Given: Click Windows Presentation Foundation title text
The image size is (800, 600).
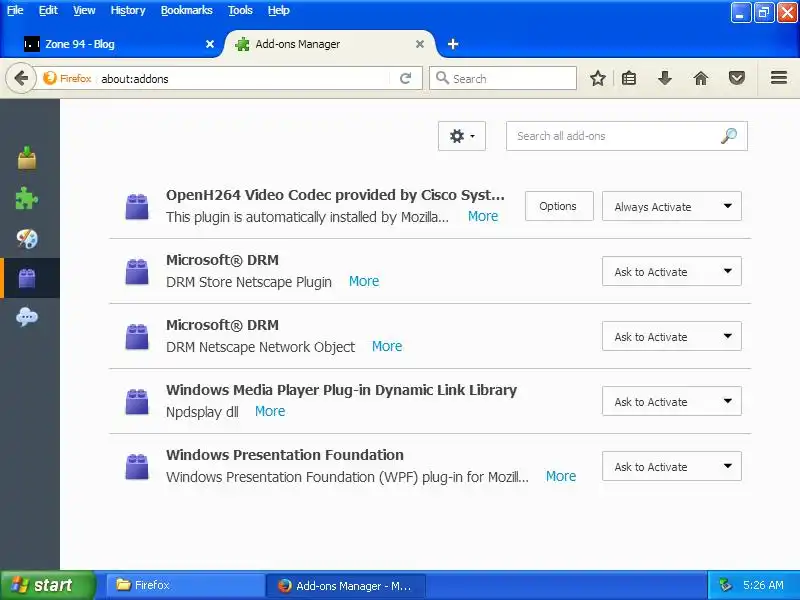Looking at the screenshot, I should 285,455.
